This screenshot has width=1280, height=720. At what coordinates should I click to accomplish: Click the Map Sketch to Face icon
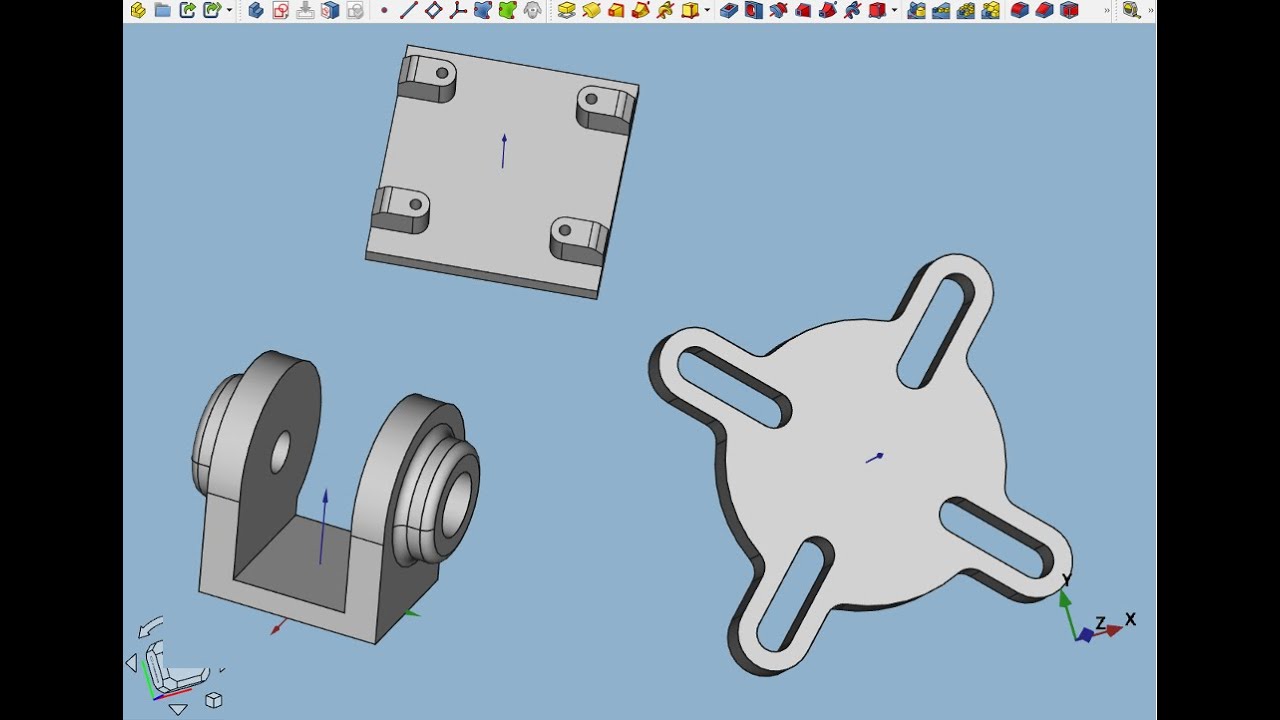[x=330, y=10]
